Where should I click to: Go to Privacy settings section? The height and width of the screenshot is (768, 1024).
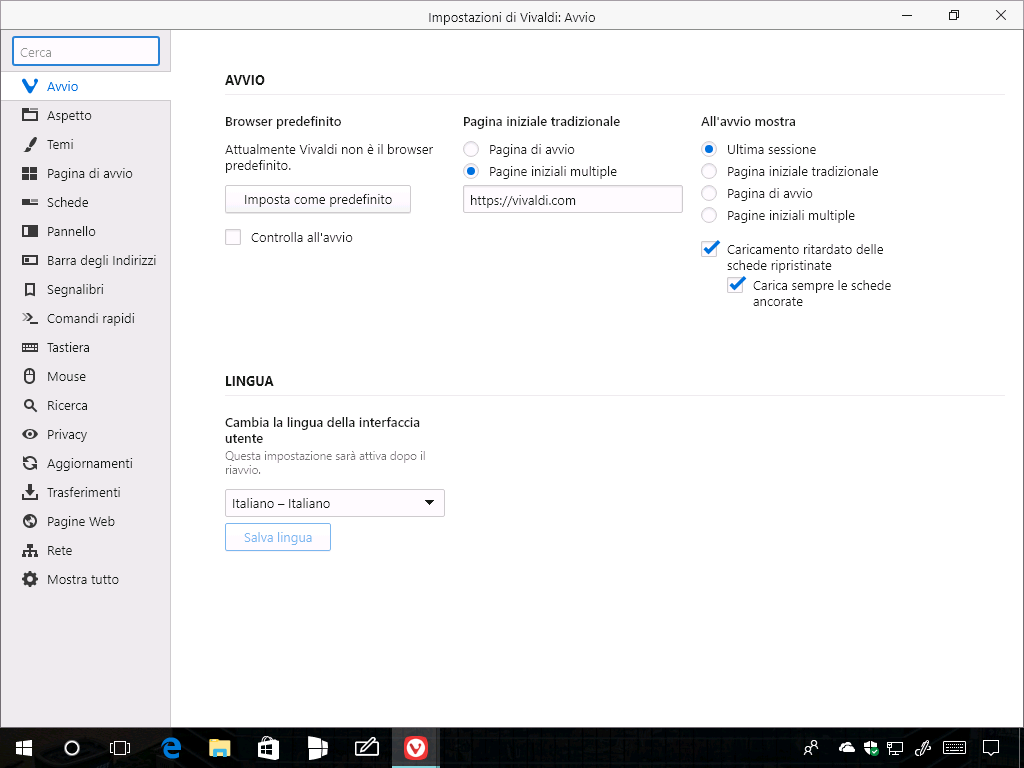(86, 434)
